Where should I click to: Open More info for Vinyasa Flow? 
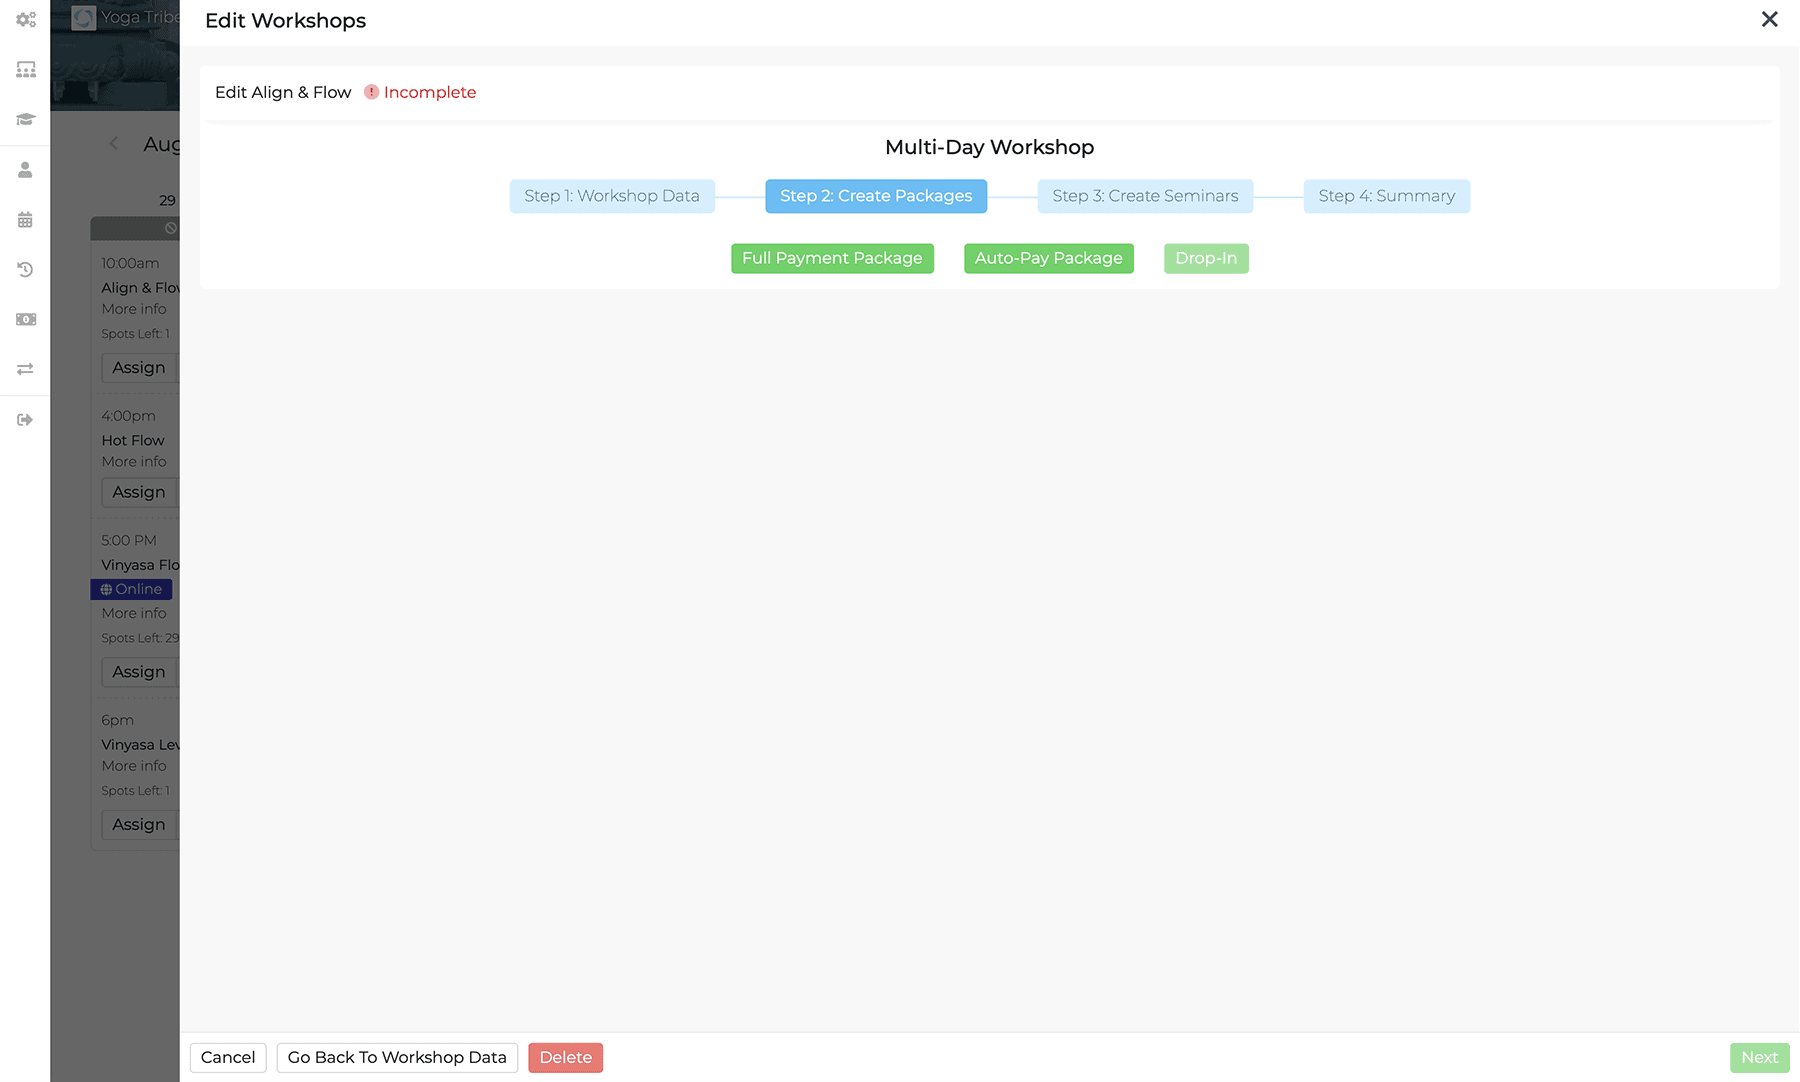(x=134, y=613)
